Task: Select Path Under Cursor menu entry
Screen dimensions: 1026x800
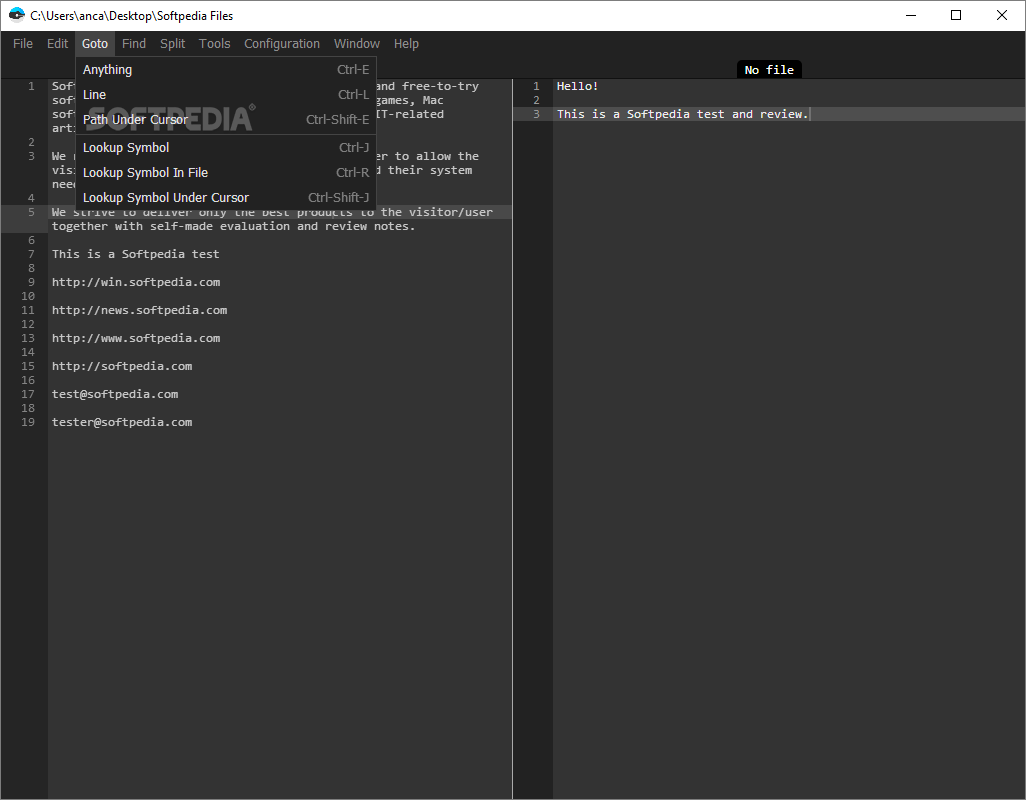Action: [226, 120]
